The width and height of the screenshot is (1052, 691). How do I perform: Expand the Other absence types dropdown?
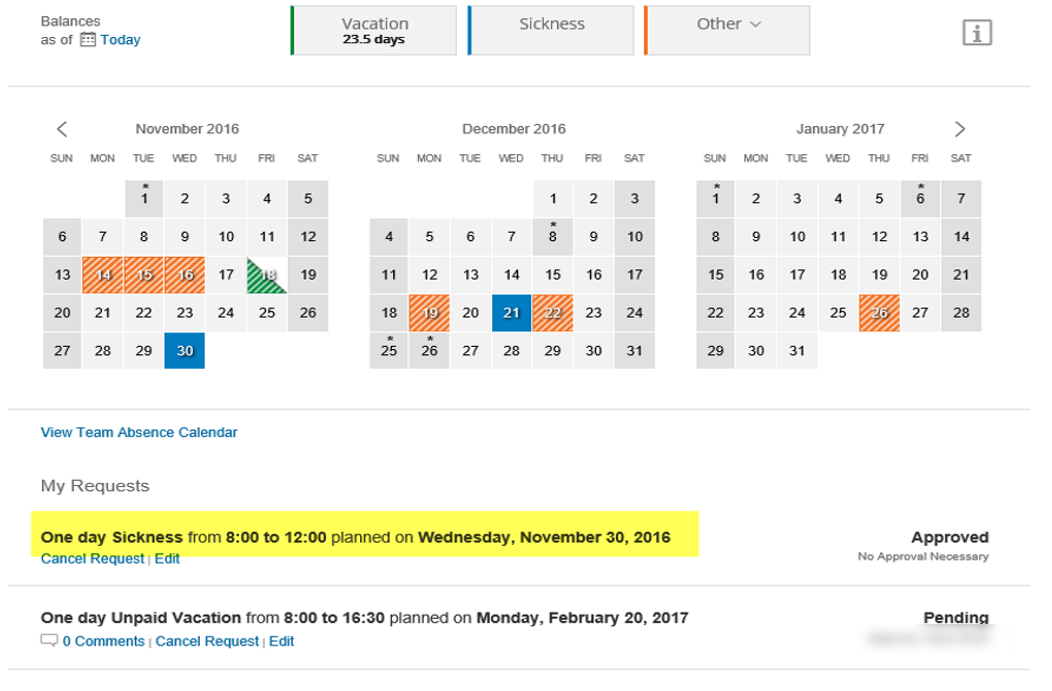click(728, 30)
